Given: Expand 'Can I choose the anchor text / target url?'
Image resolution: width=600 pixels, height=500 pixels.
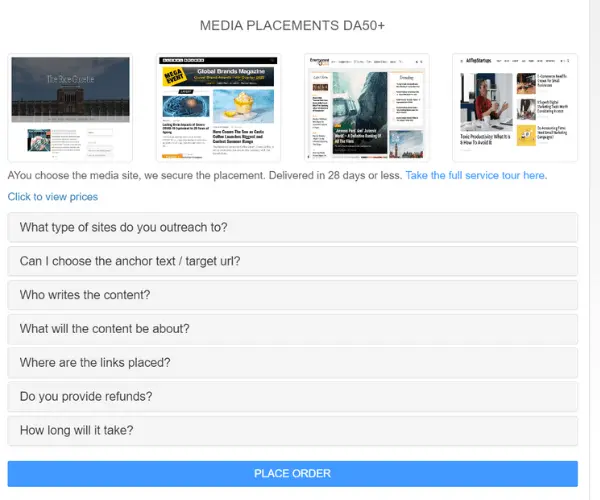Looking at the screenshot, I should [292, 261].
